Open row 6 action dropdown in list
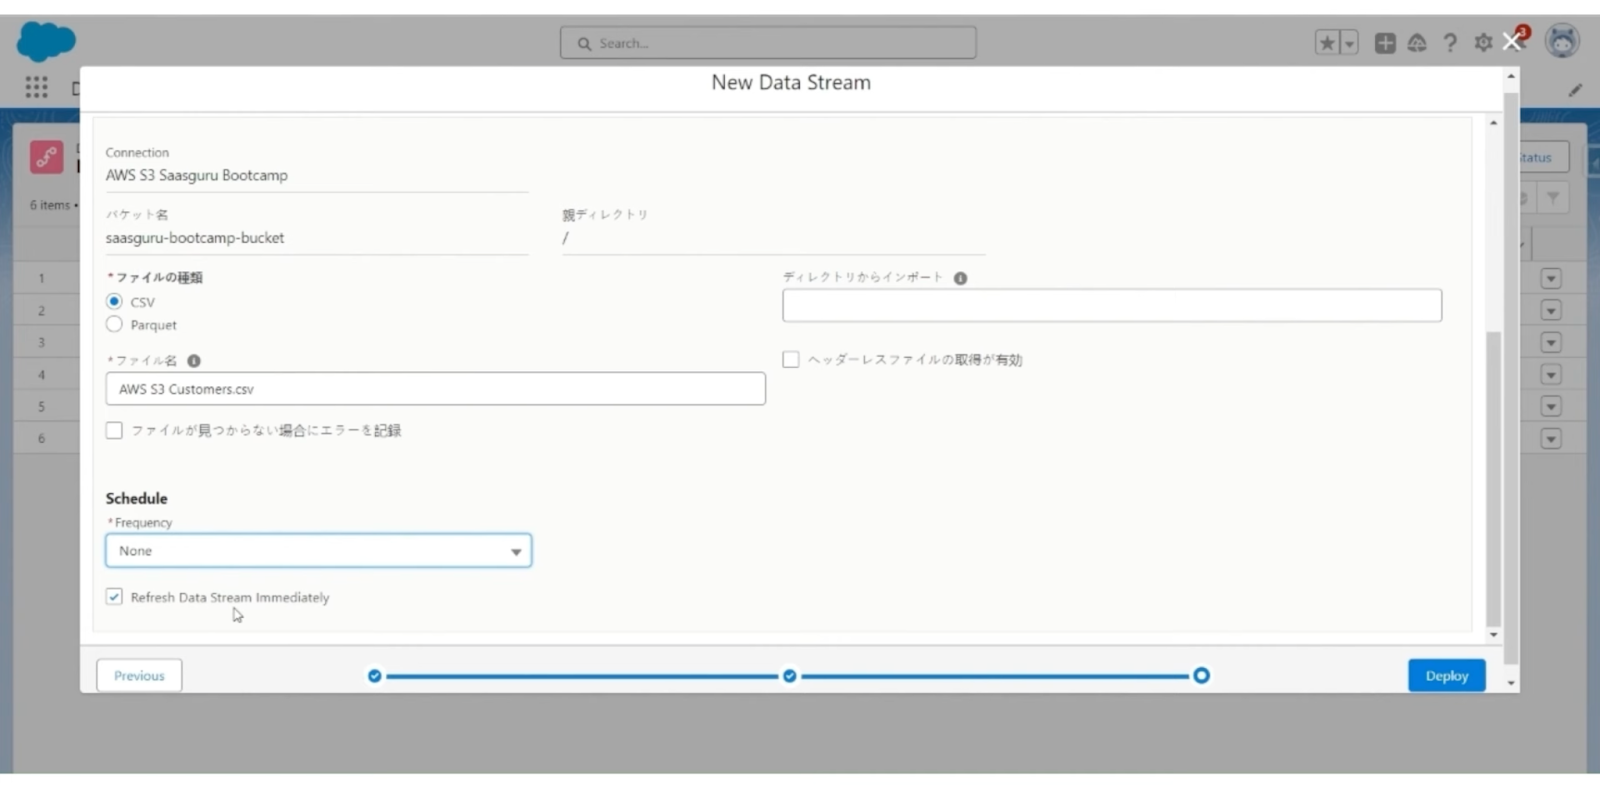 pyautogui.click(x=1551, y=438)
